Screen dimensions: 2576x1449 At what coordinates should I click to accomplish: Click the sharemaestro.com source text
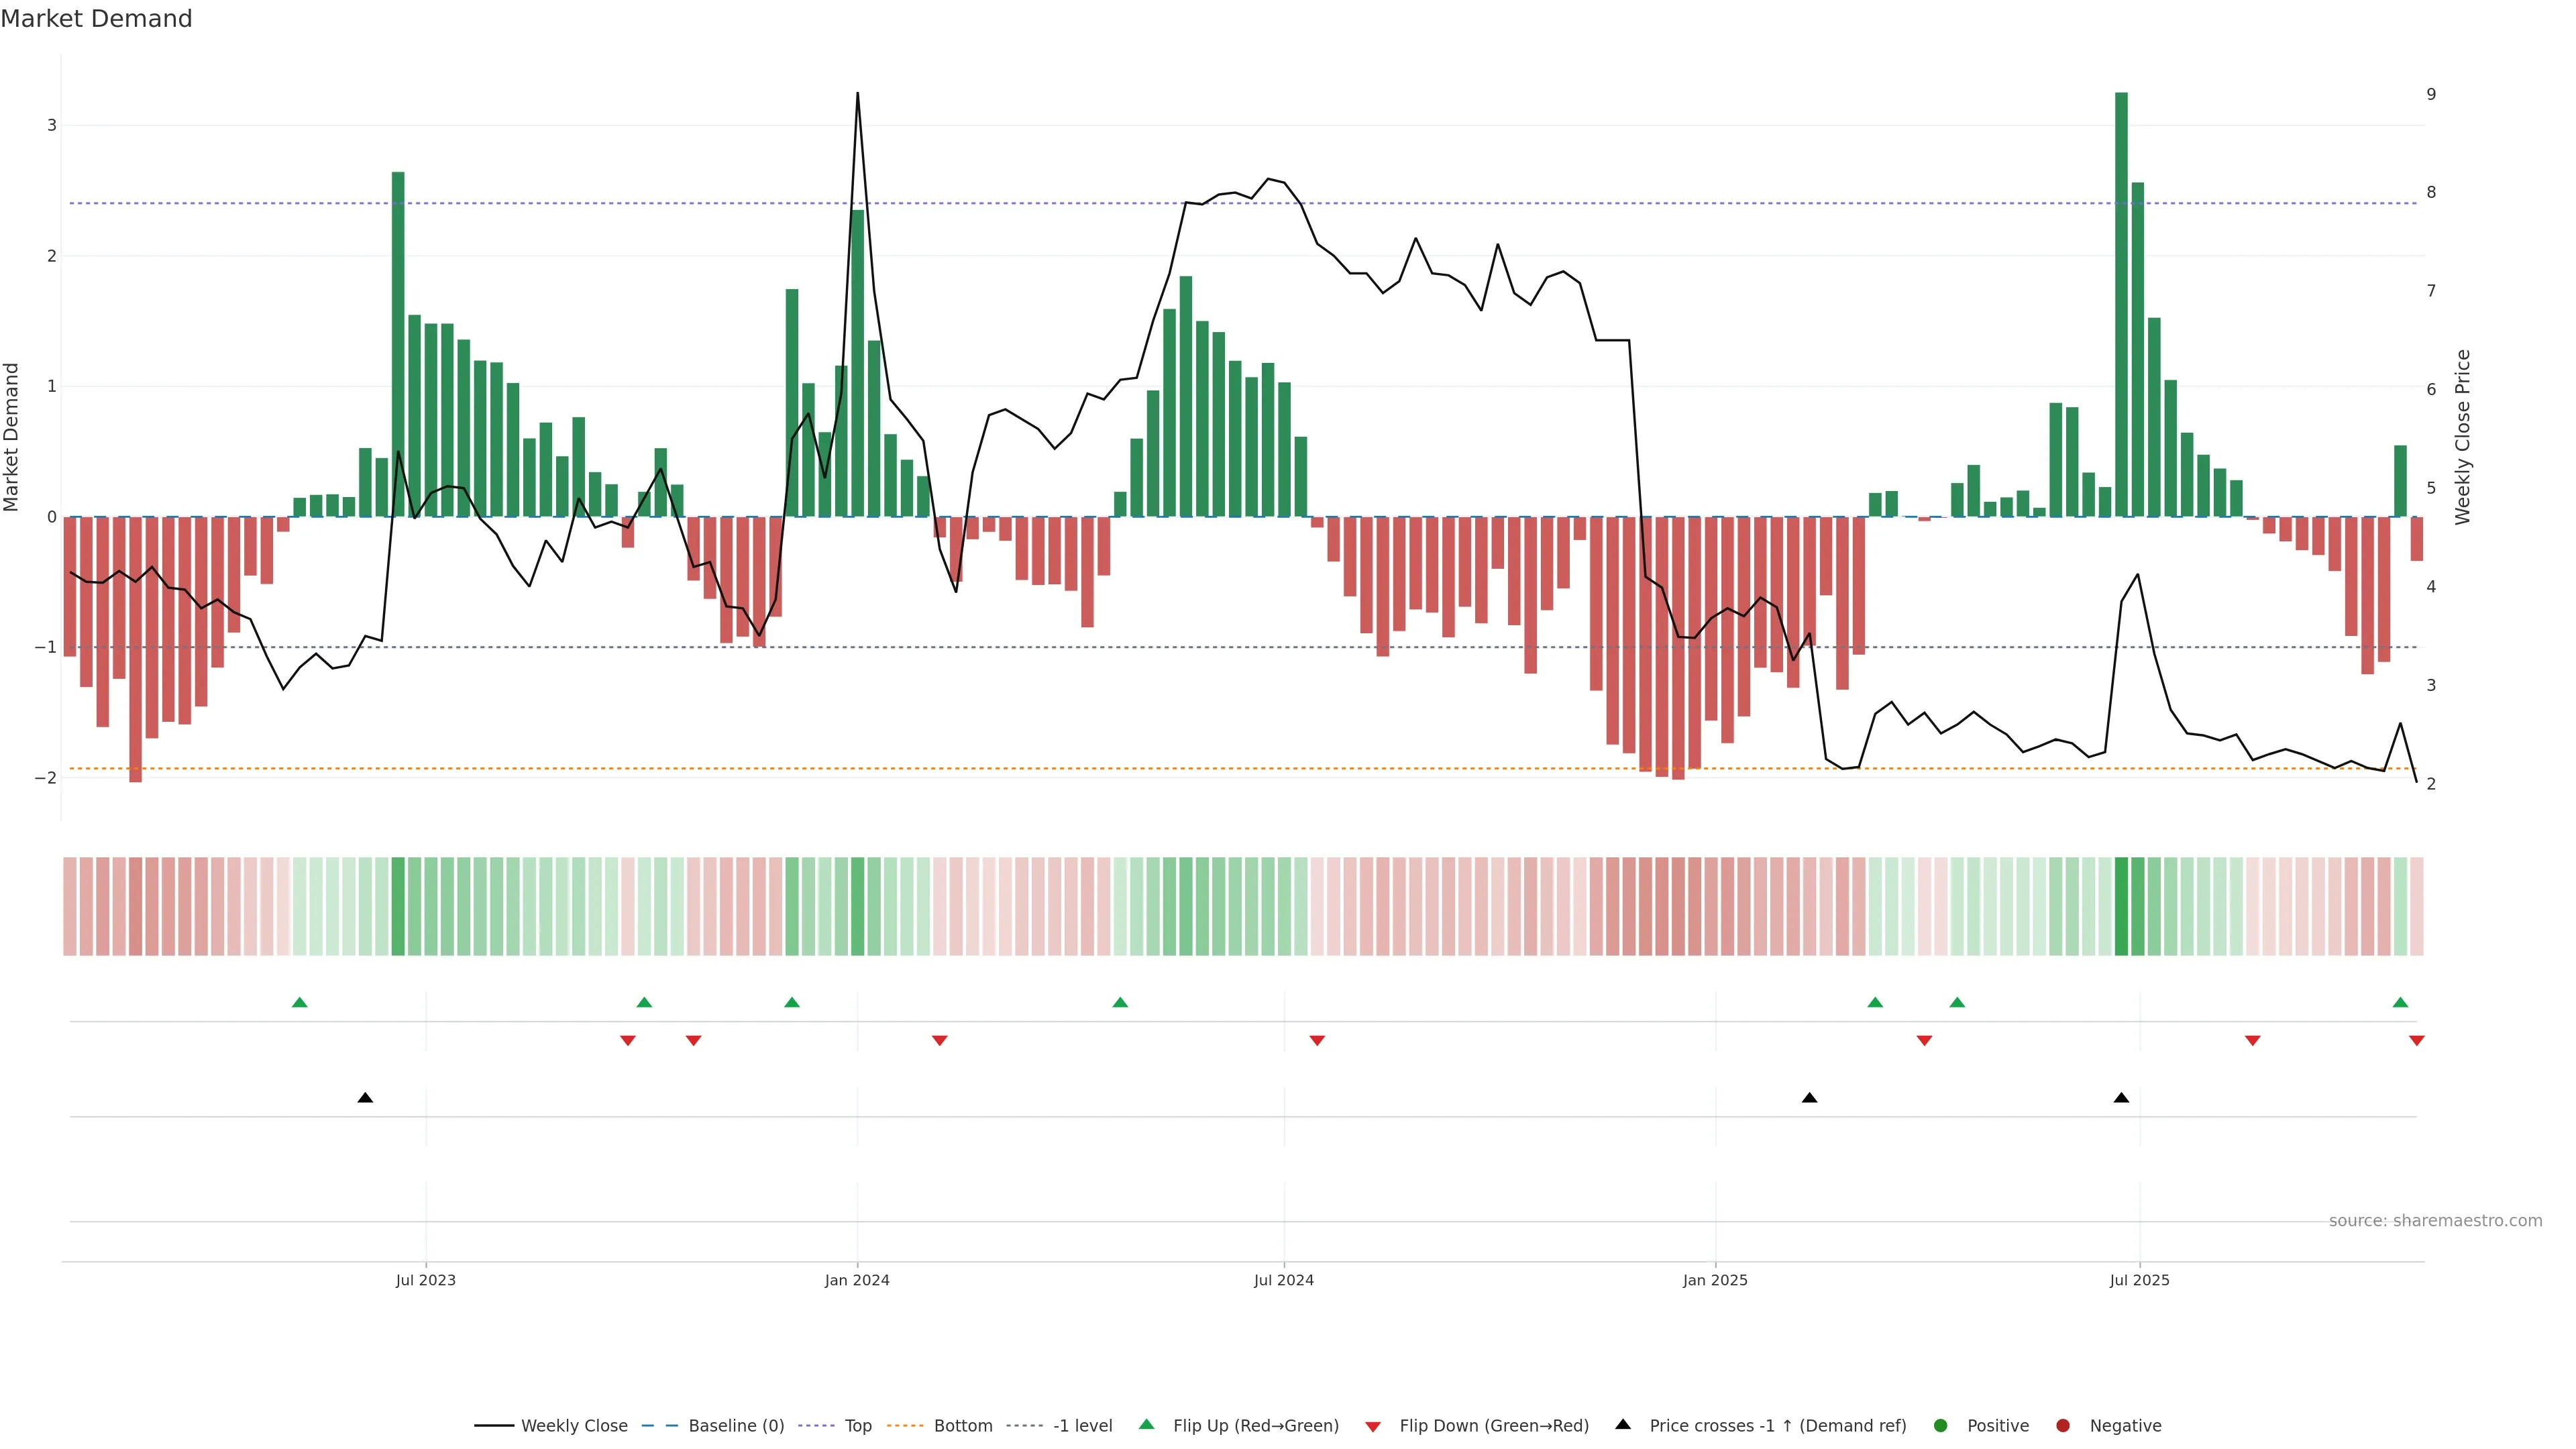[2435, 1221]
